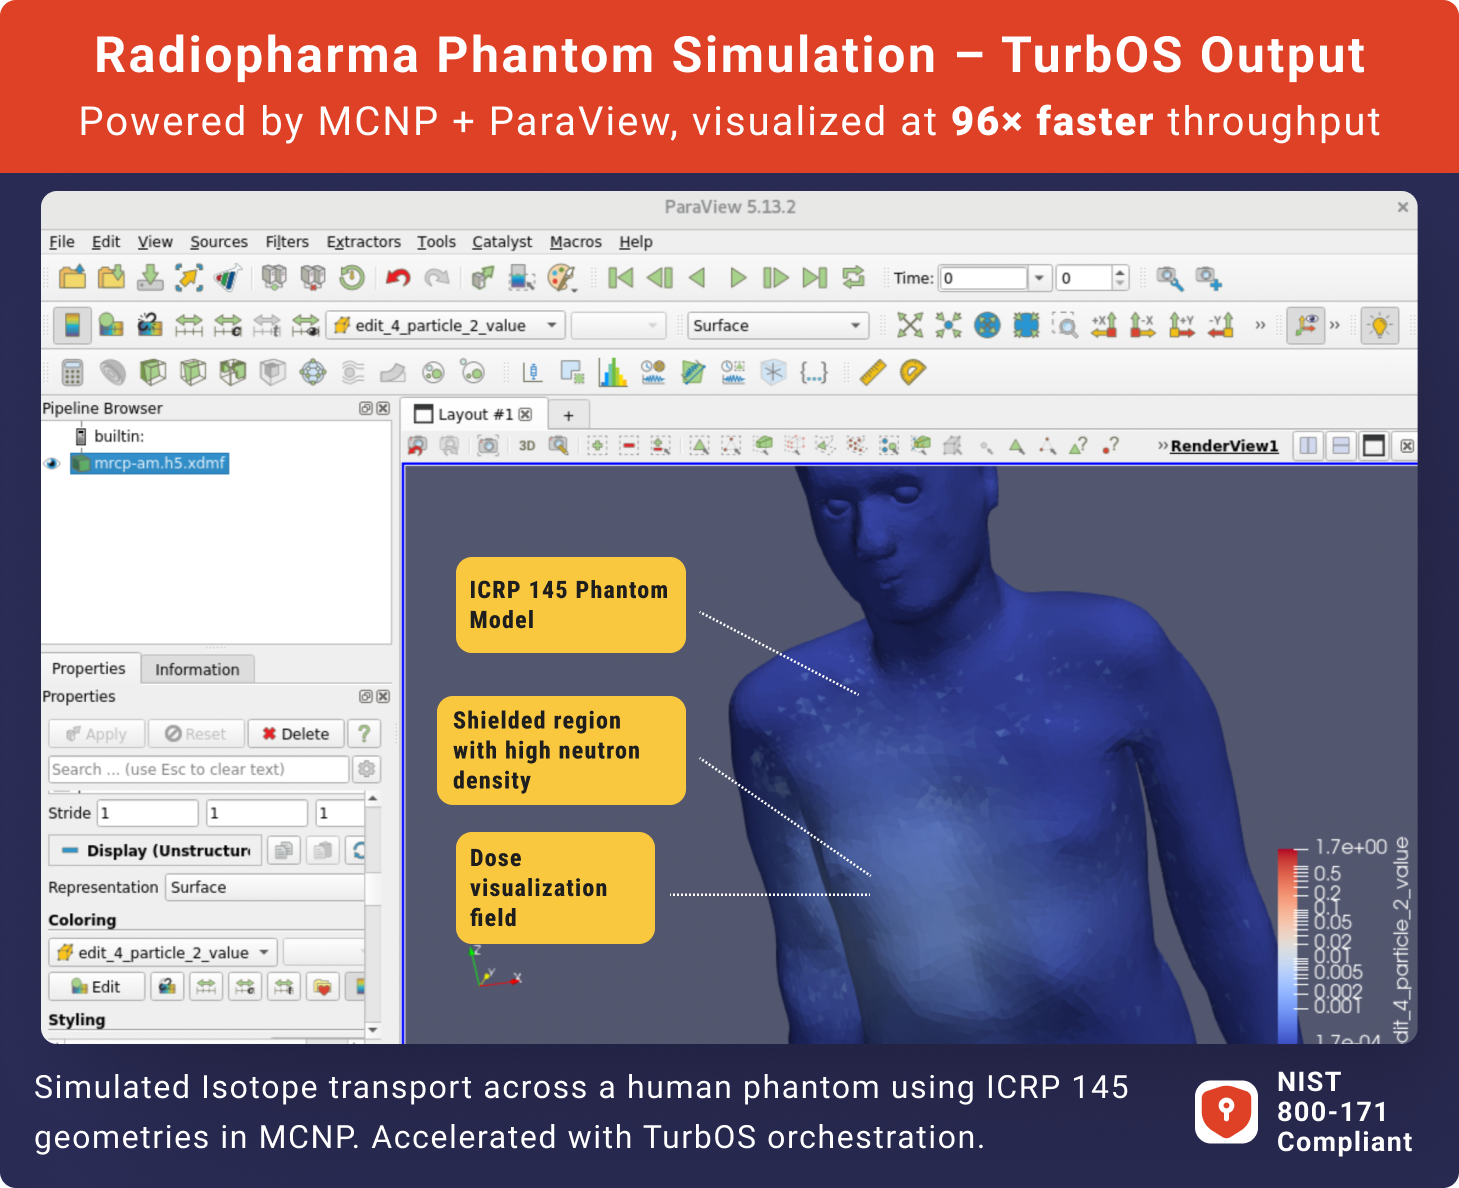Add a new layout tab with plus
Image resolution: width=1459 pixels, height=1188 pixels.
568,415
